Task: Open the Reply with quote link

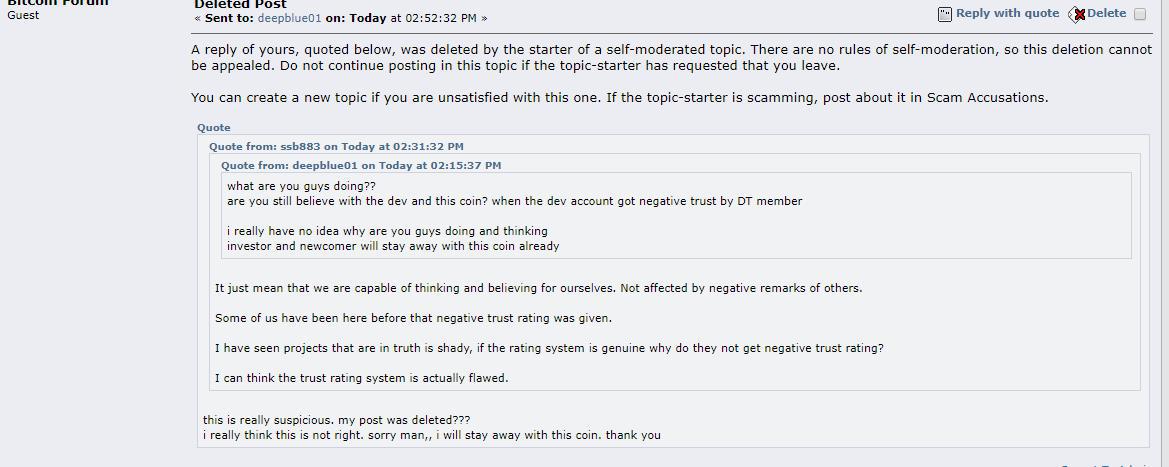Action: (x=1007, y=13)
